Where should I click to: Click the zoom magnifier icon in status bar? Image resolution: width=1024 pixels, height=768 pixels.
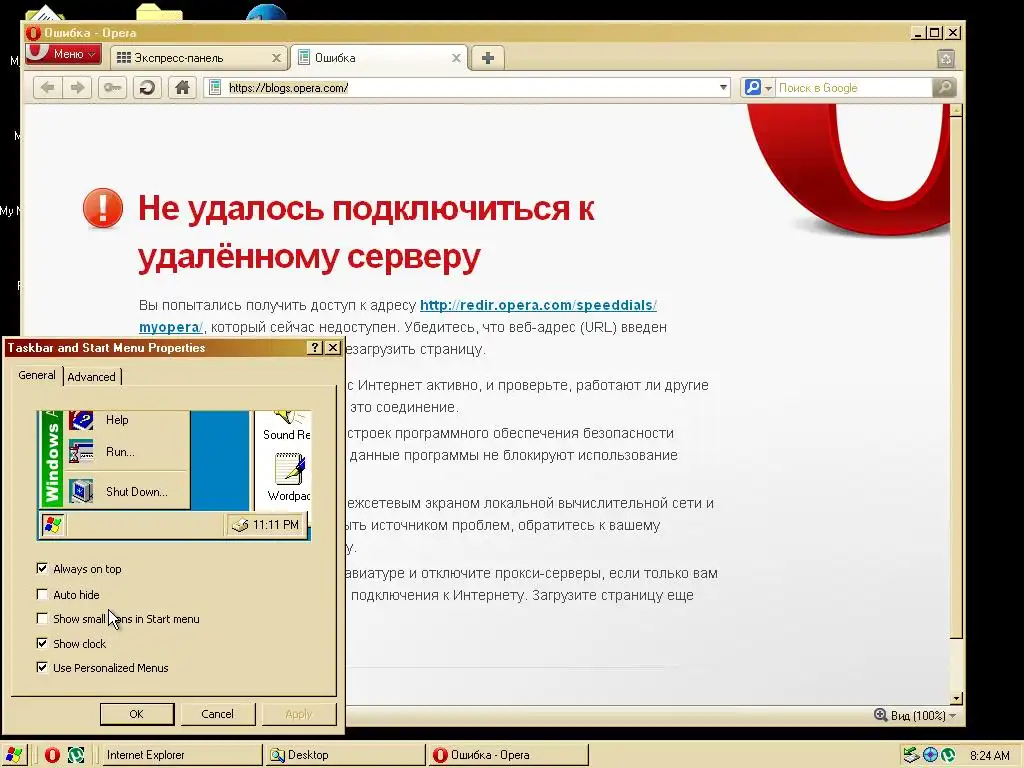tap(880, 715)
